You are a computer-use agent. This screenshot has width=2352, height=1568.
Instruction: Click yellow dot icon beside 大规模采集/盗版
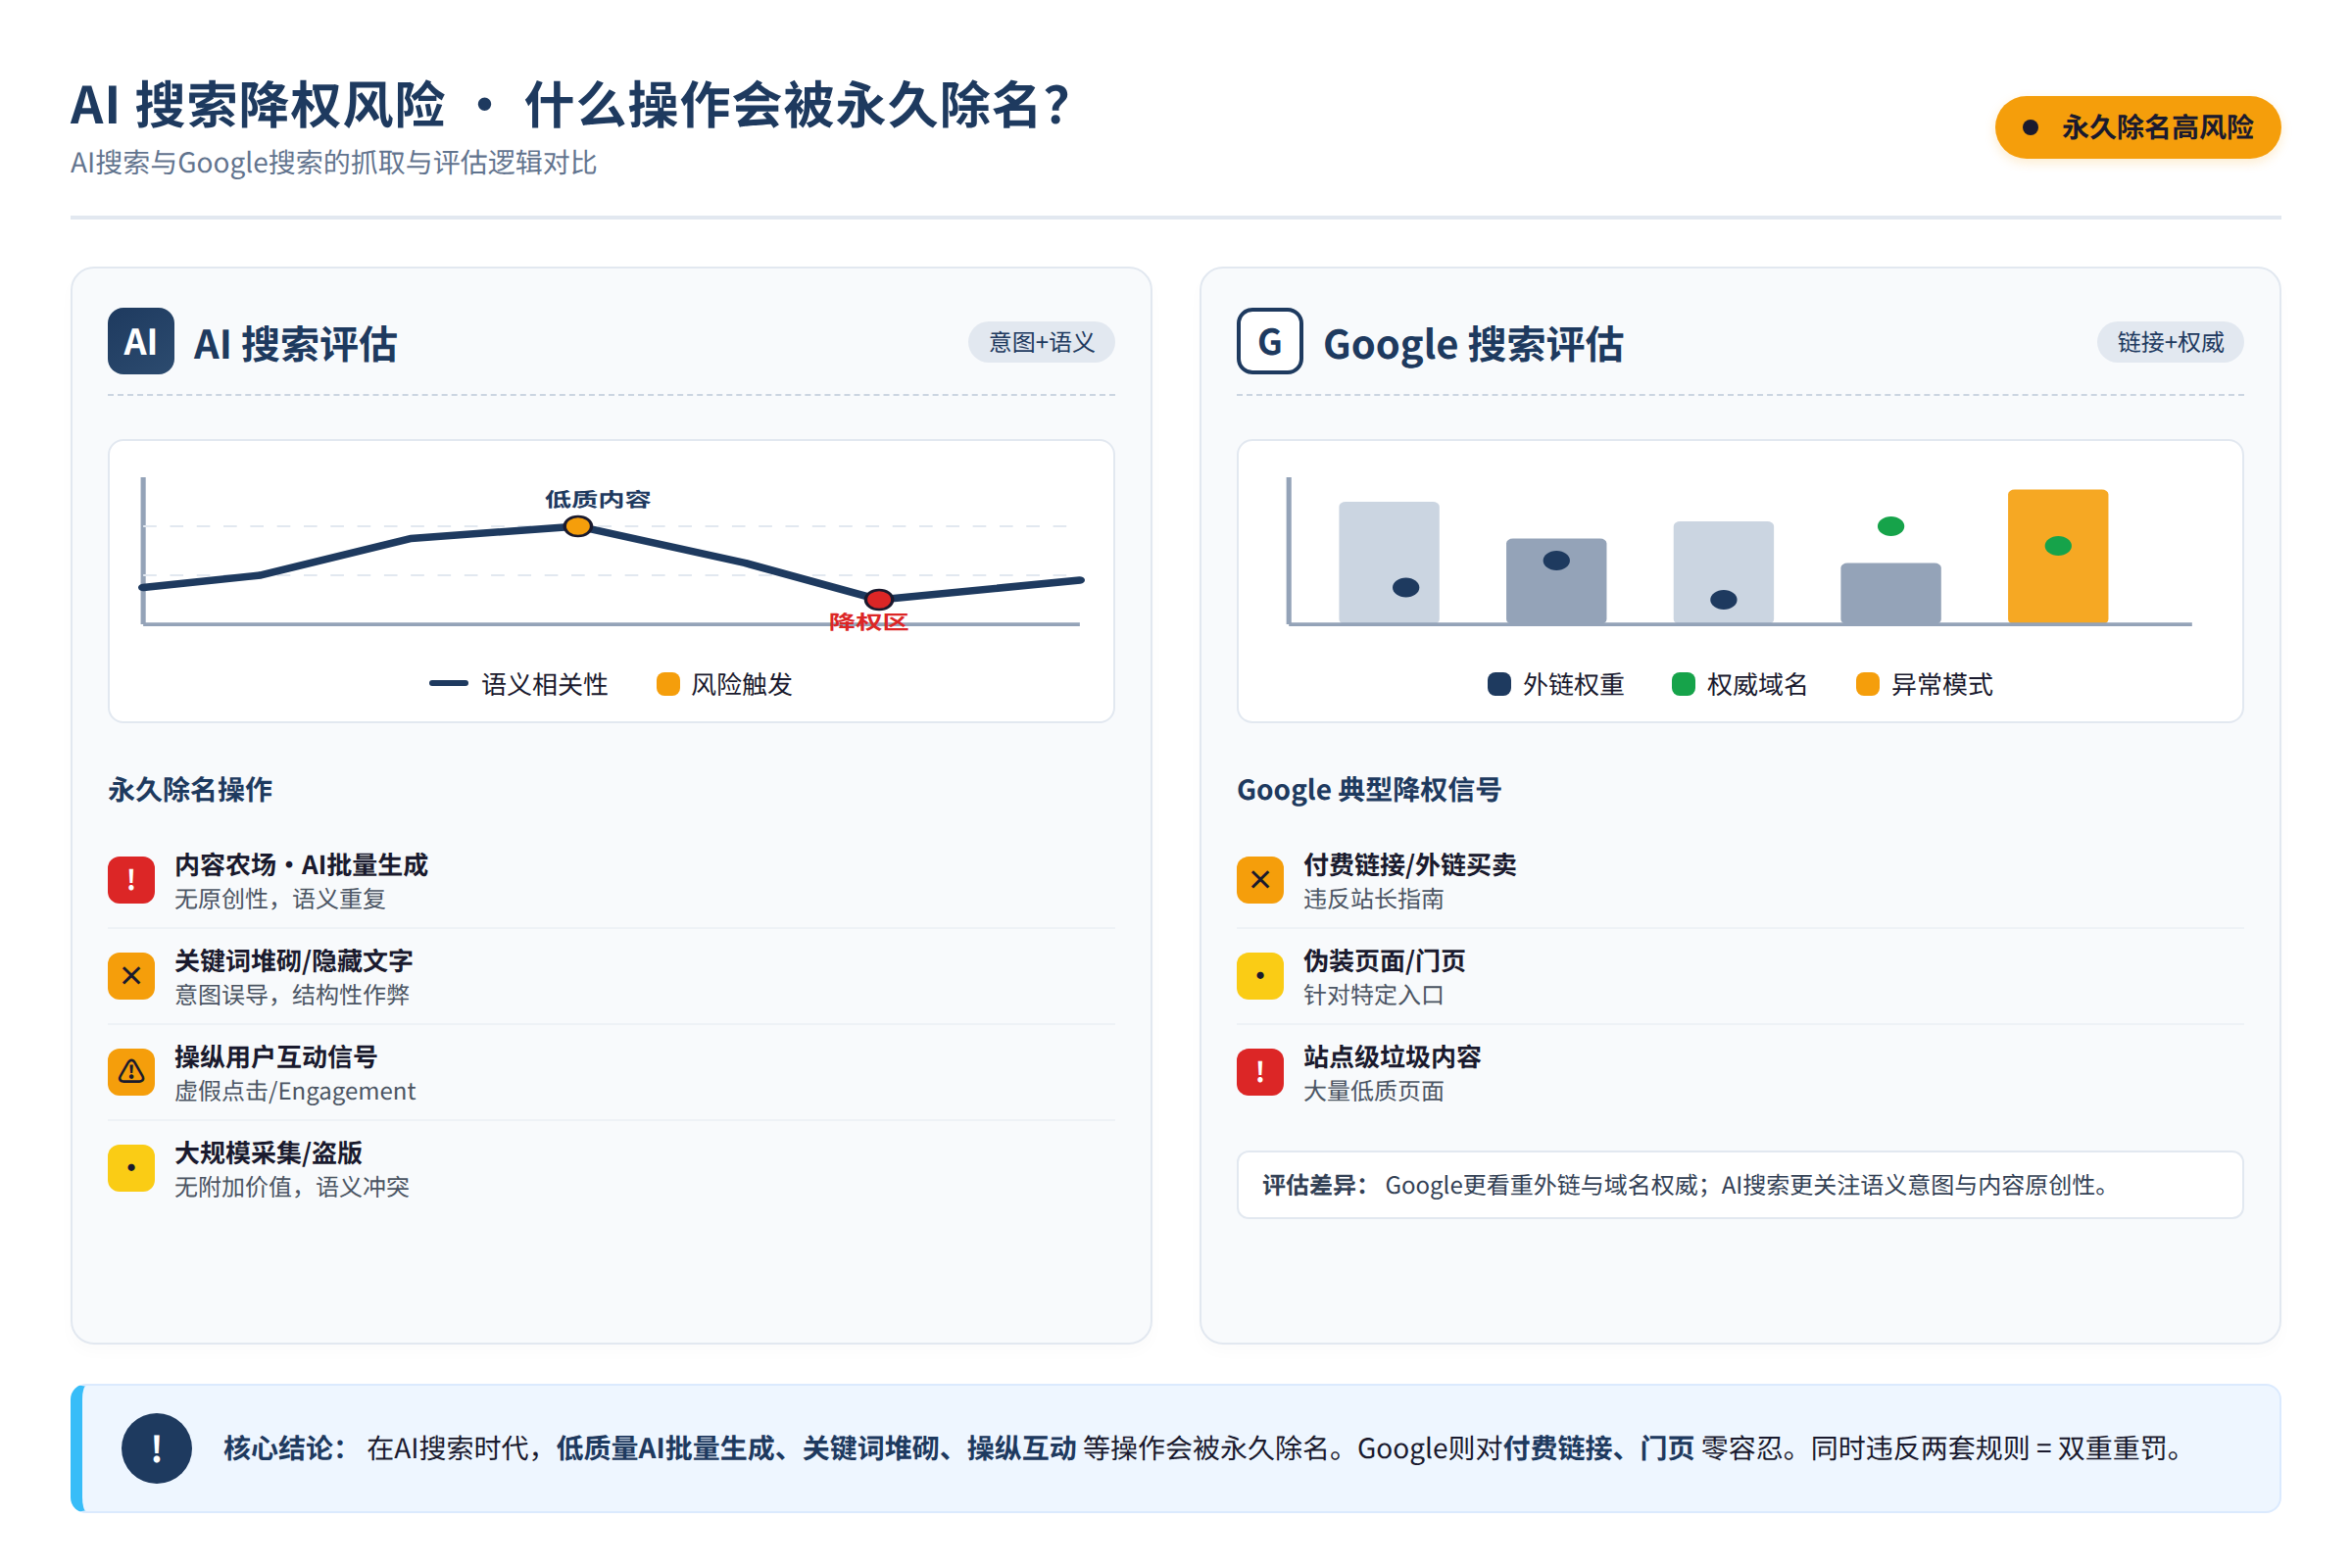pyautogui.click(x=131, y=1168)
